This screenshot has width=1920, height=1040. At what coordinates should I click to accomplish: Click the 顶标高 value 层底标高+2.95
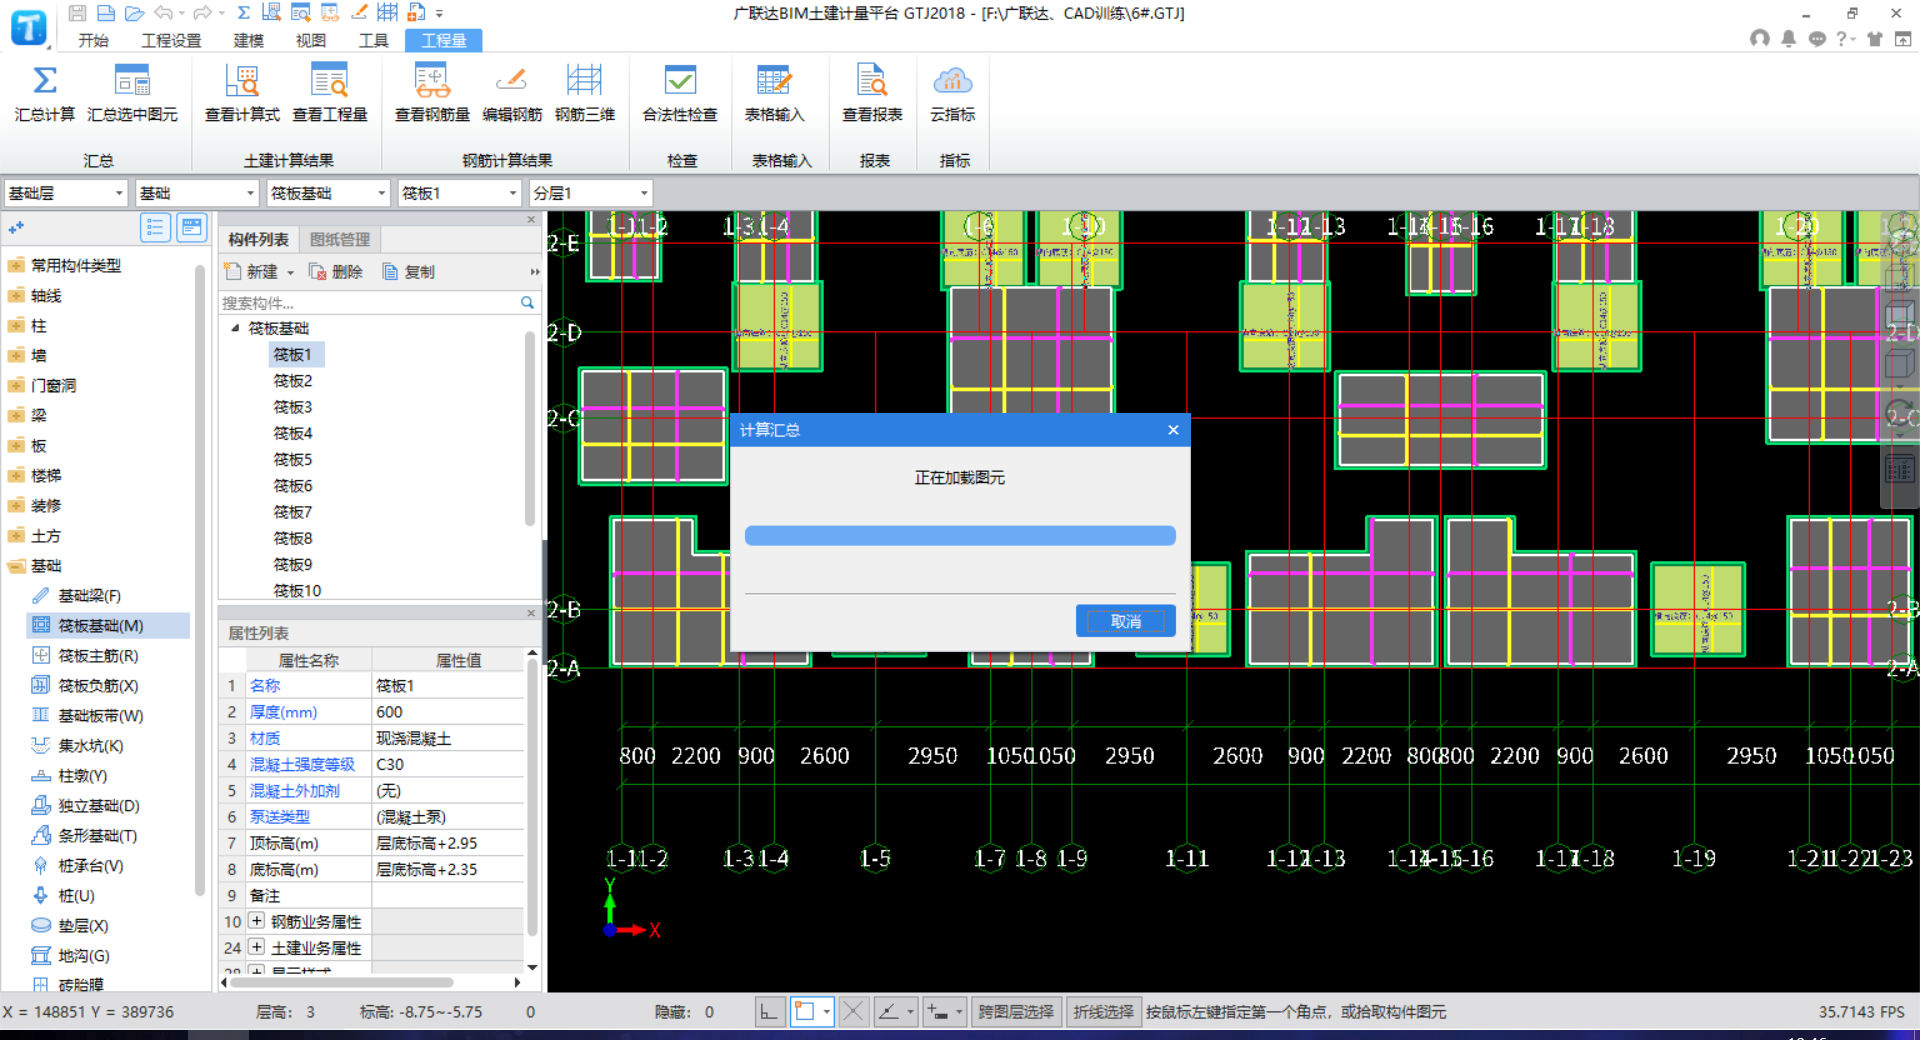(447, 843)
